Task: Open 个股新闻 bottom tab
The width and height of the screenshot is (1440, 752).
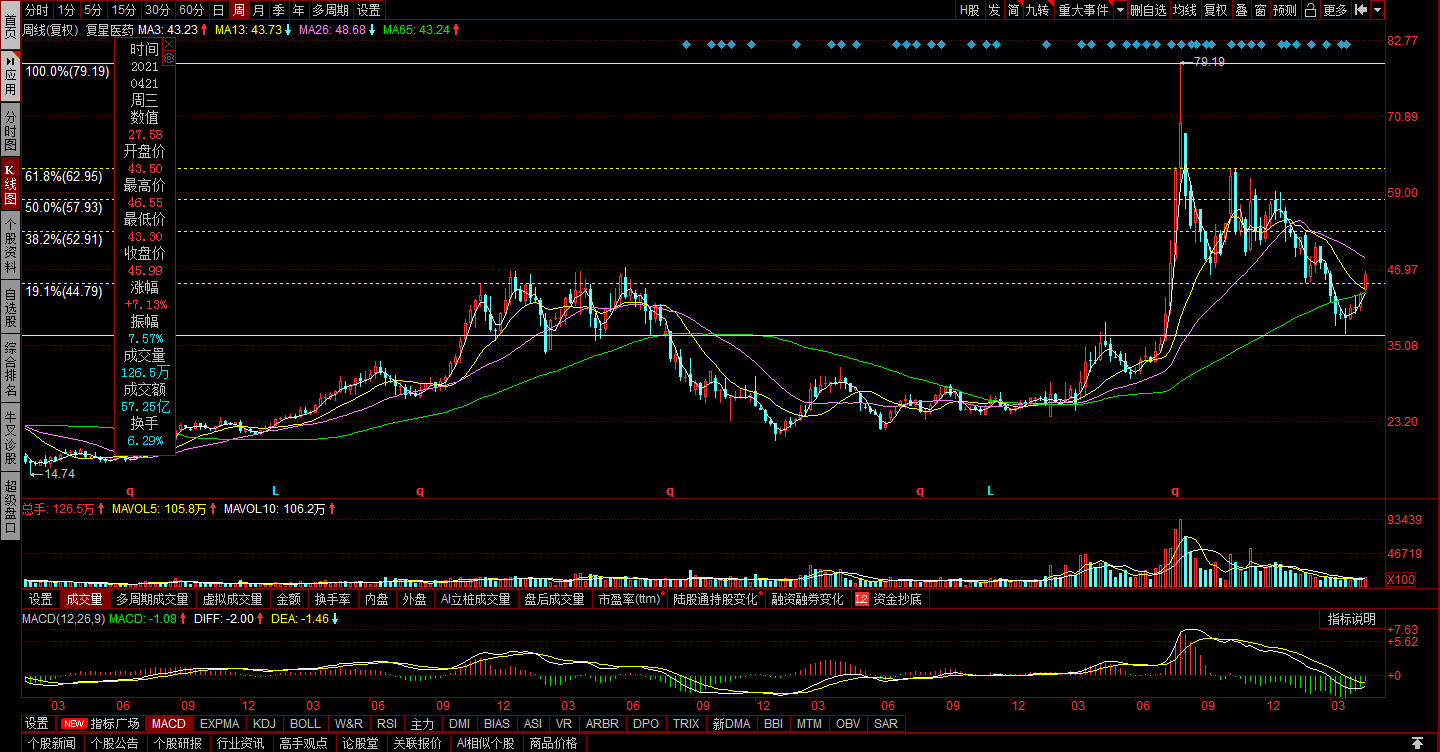Action: tap(51, 743)
